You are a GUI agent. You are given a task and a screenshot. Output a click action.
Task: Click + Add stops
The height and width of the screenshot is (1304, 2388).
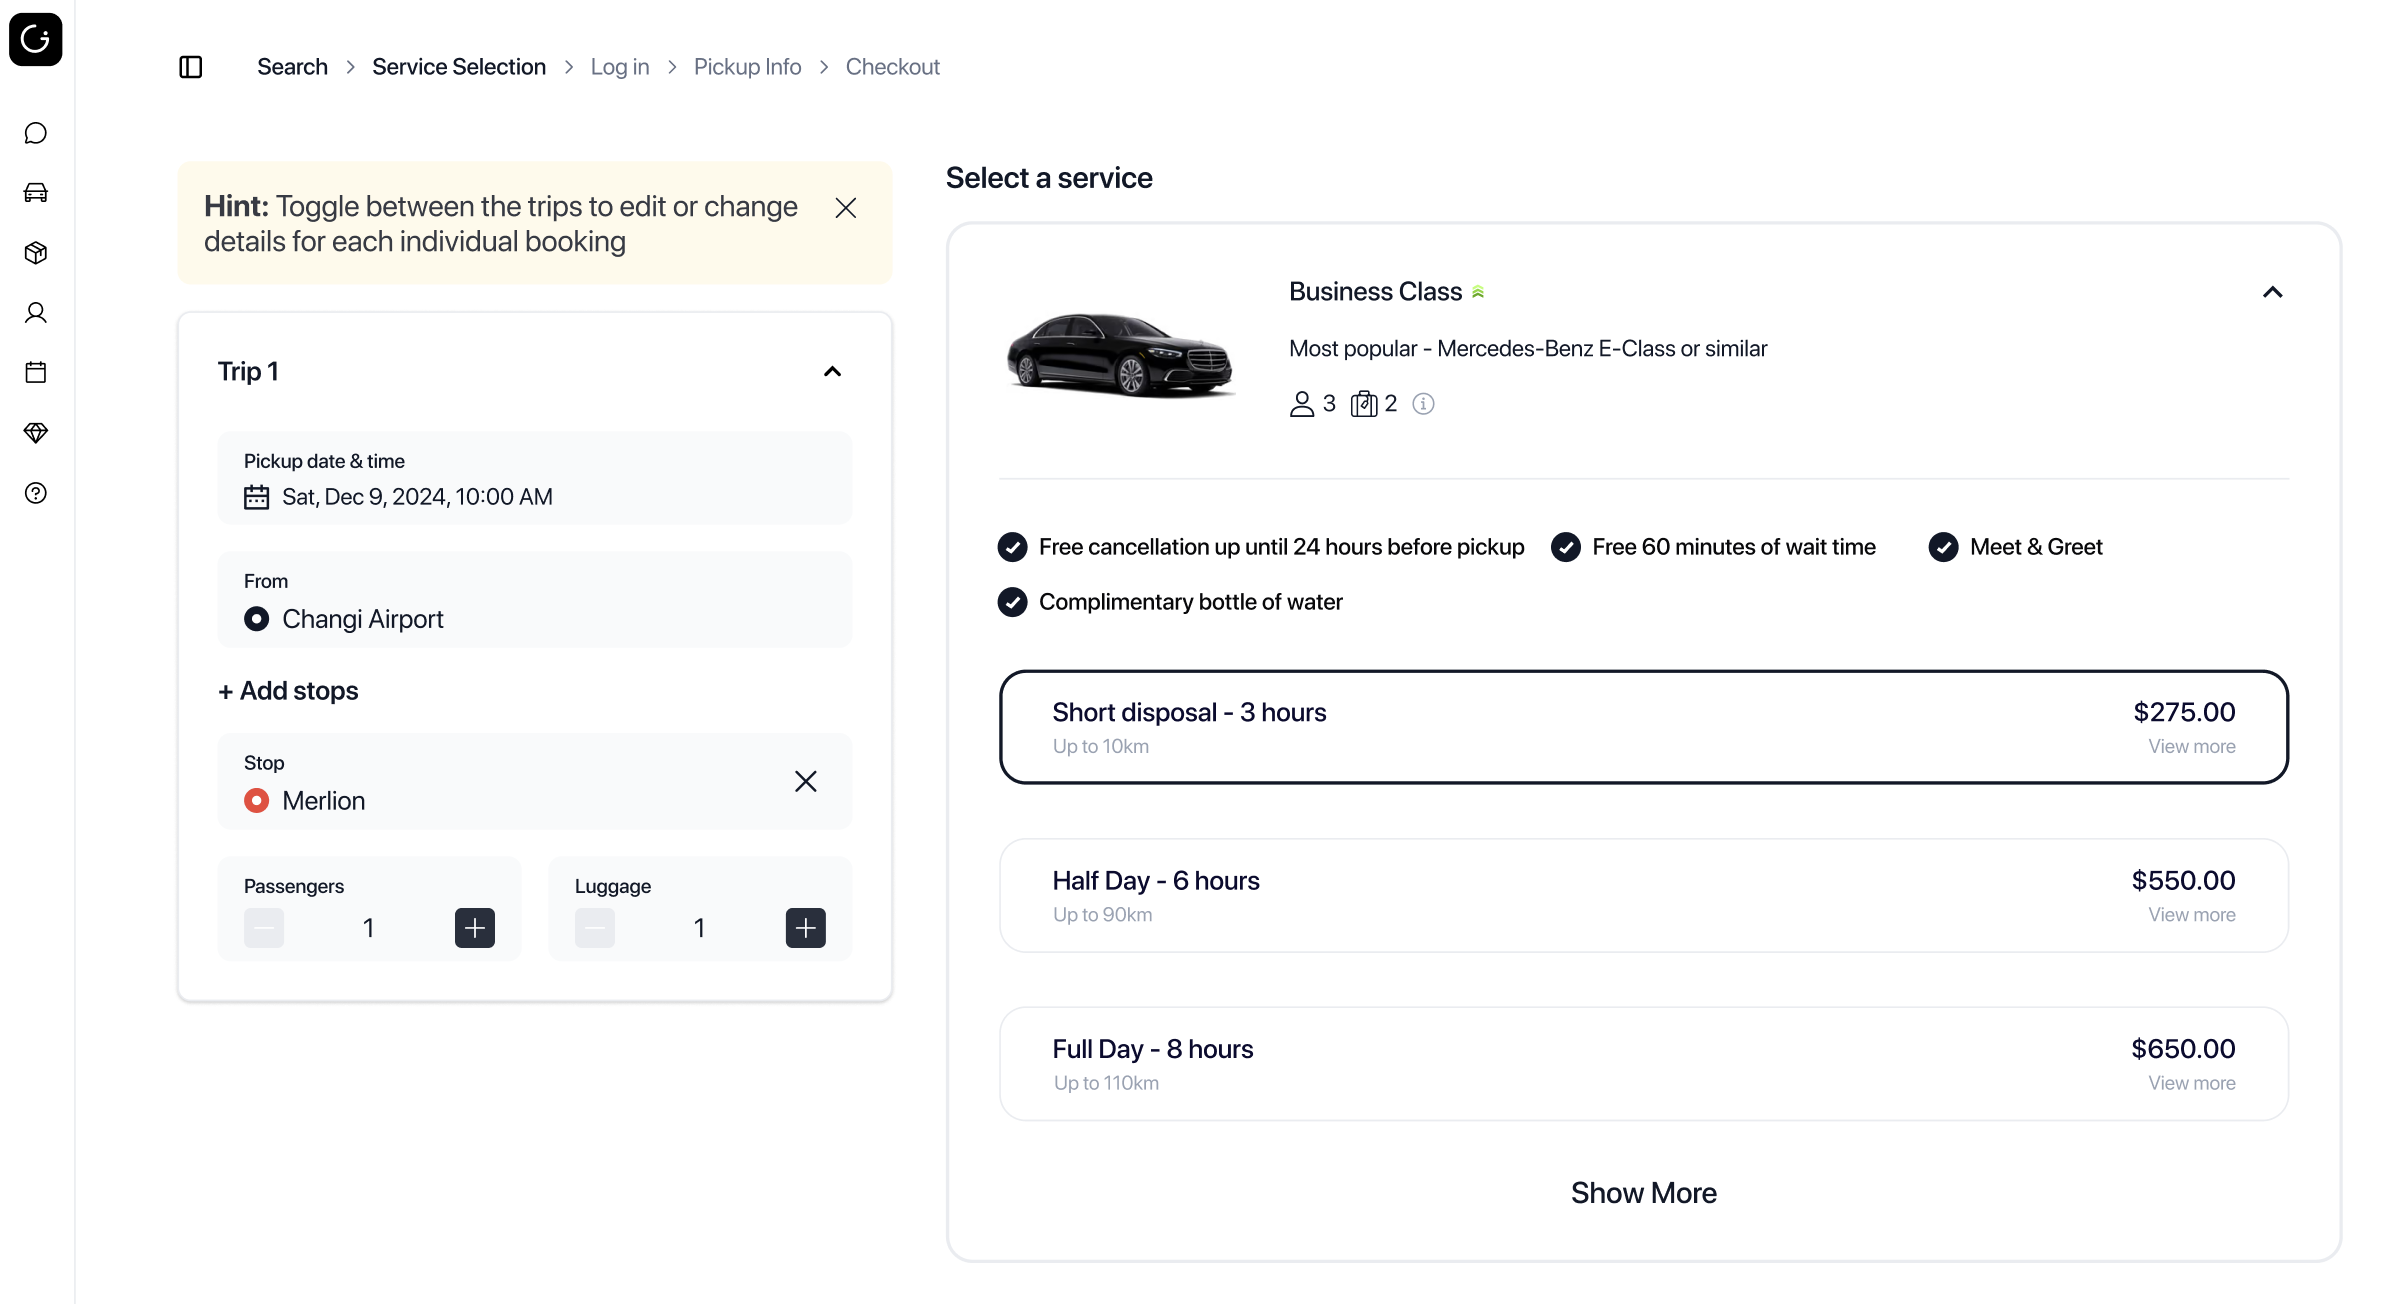point(288,691)
